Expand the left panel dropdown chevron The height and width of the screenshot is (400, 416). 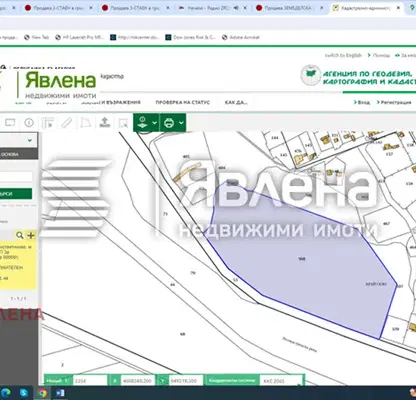click(30, 140)
